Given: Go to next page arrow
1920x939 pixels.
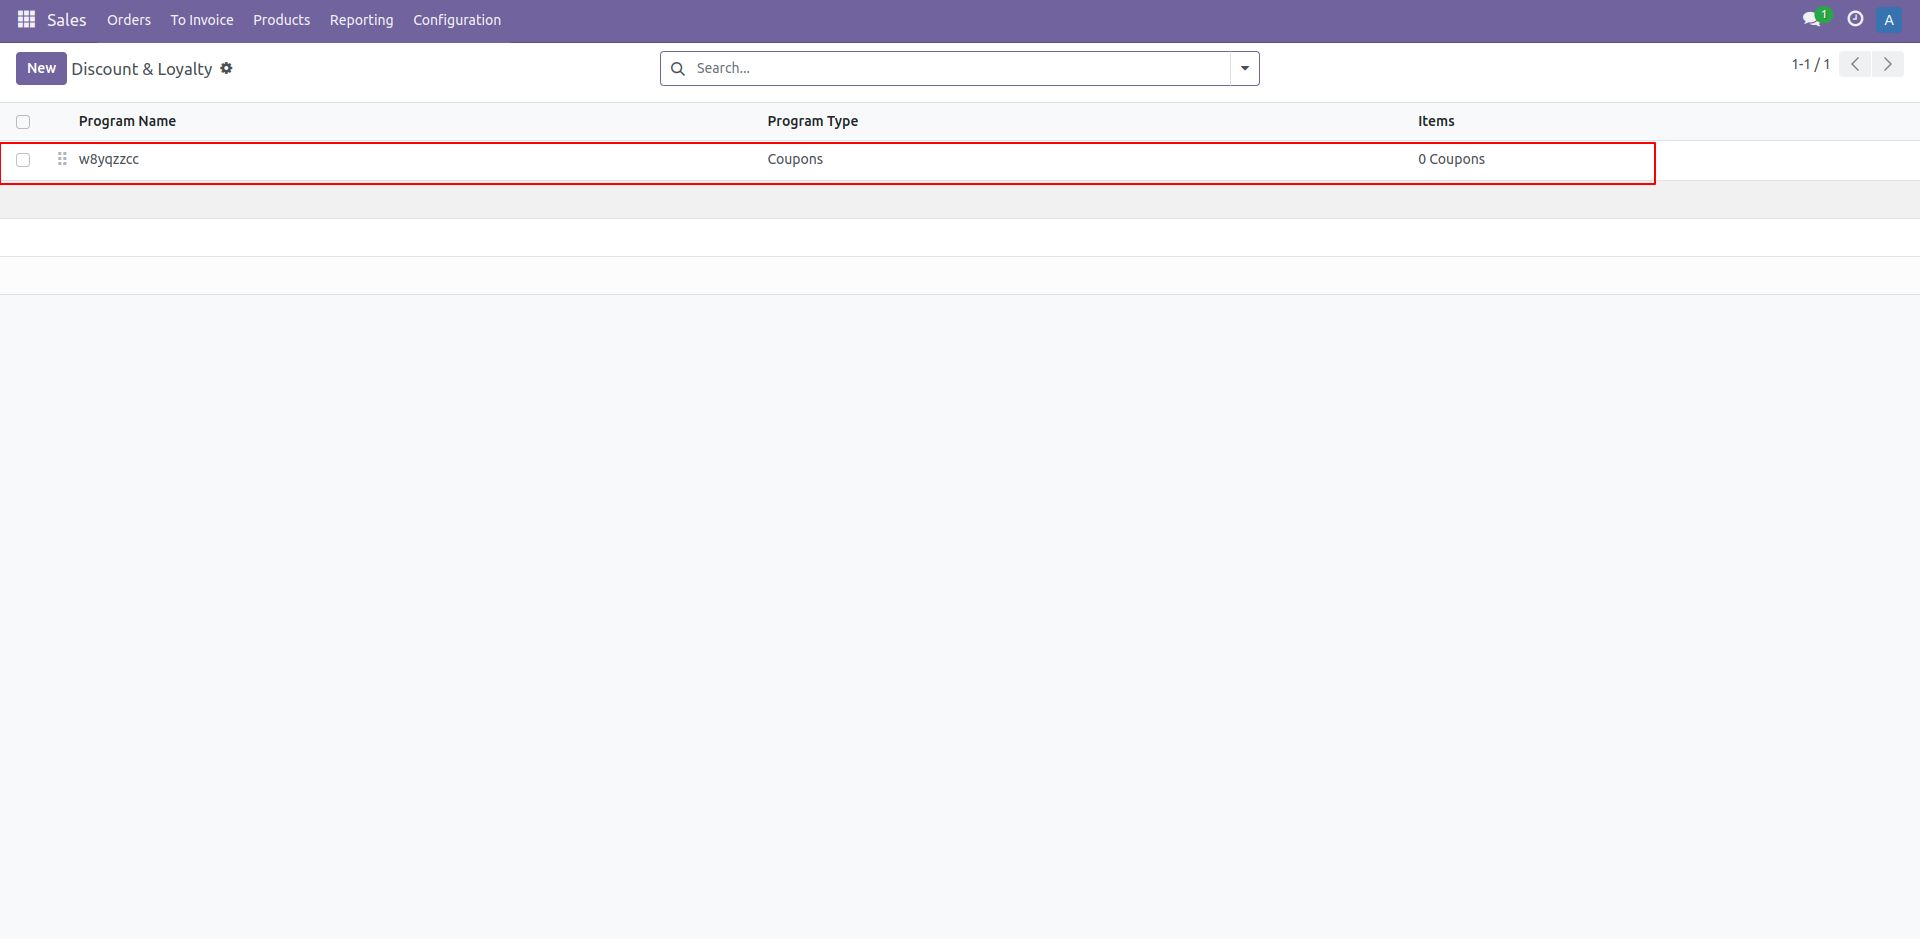Looking at the screenshot, I should point(1887,64).
